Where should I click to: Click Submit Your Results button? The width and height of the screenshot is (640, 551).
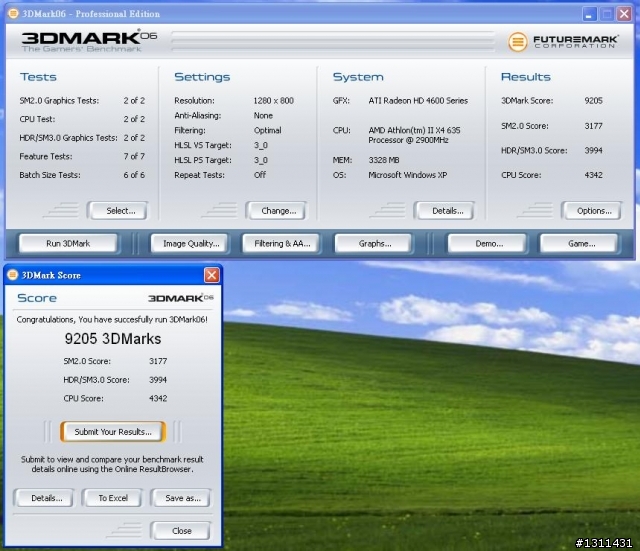pos(113,432)
